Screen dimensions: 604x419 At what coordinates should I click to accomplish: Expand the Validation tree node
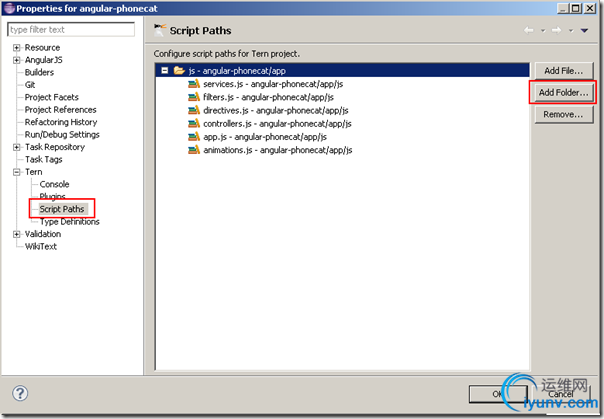tap(16, 234)
